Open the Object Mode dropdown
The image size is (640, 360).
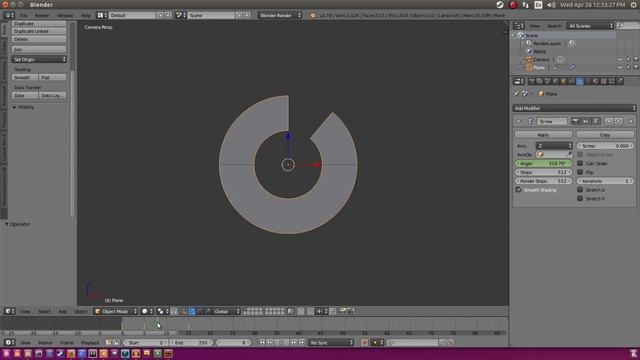pos(116,311)
